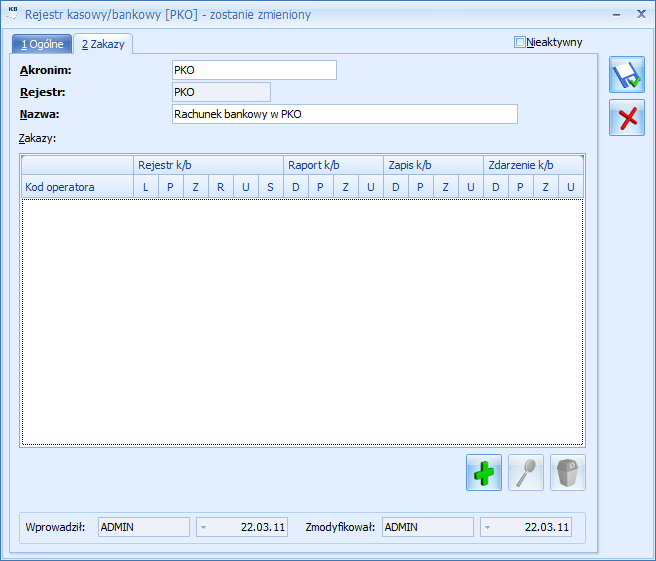The image size is (656, 561).
Task: Click the Zakazy: label above the table
Action: [x=37, y=138]
